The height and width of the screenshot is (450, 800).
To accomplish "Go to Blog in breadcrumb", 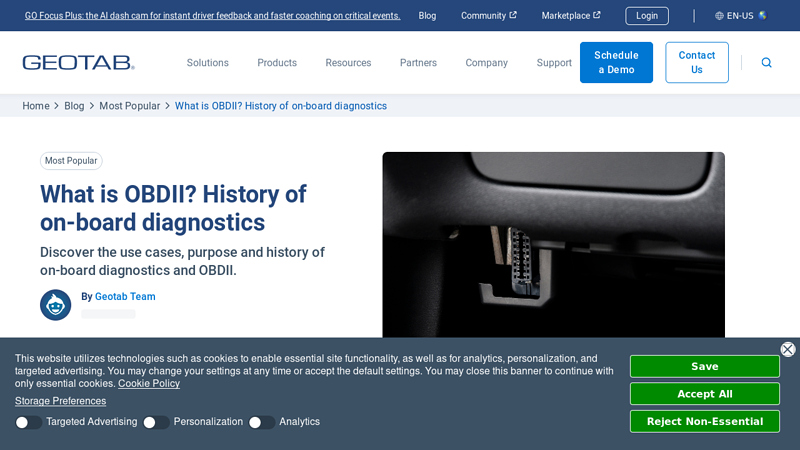I will (x=74, y=106).
